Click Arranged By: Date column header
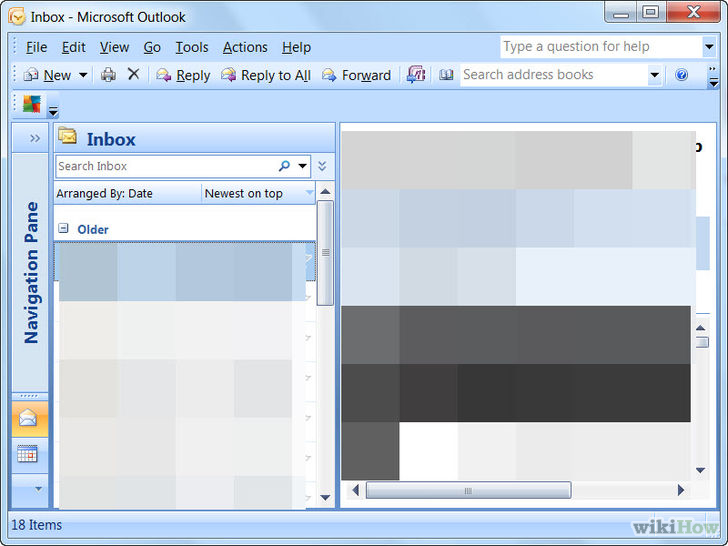Image resolution: width=728 pixels, height=546 pixels. tap(128, 193)
